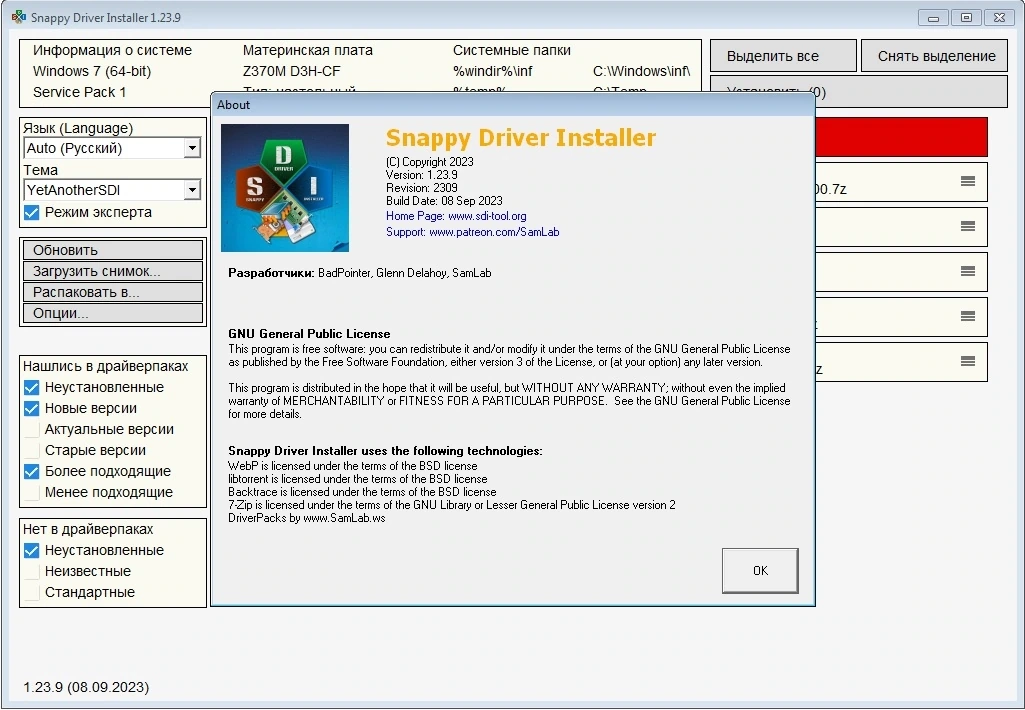
Task: Click the Snappy Driver Installer logo image
Action: [x=284, y=188]
